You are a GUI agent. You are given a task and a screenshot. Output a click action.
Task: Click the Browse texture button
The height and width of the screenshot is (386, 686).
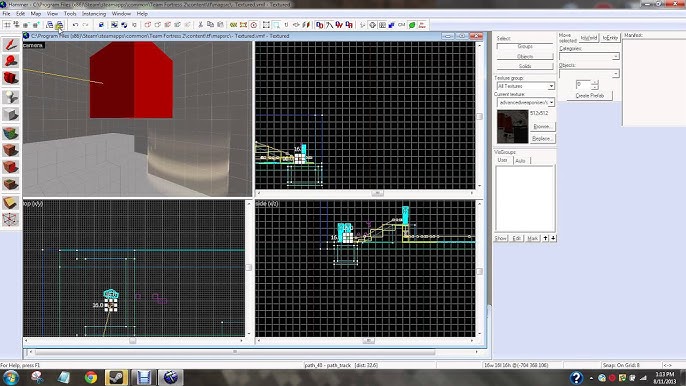pyautogui.click(x=543, y=126)
